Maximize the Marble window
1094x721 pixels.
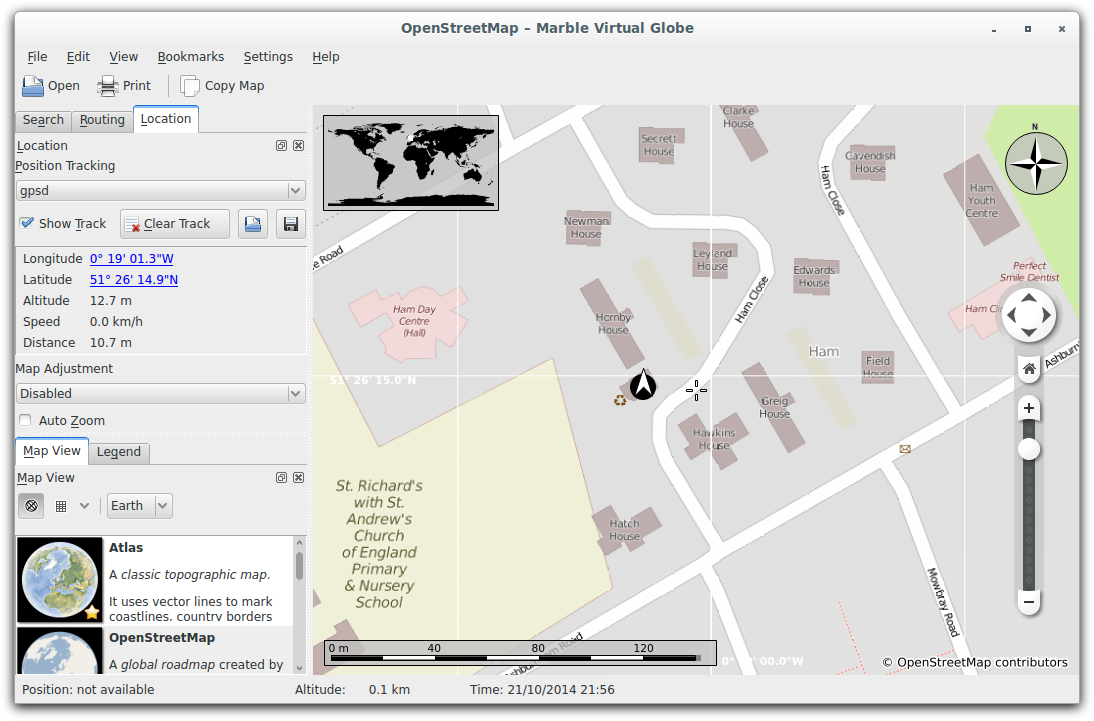point(1028,29)
